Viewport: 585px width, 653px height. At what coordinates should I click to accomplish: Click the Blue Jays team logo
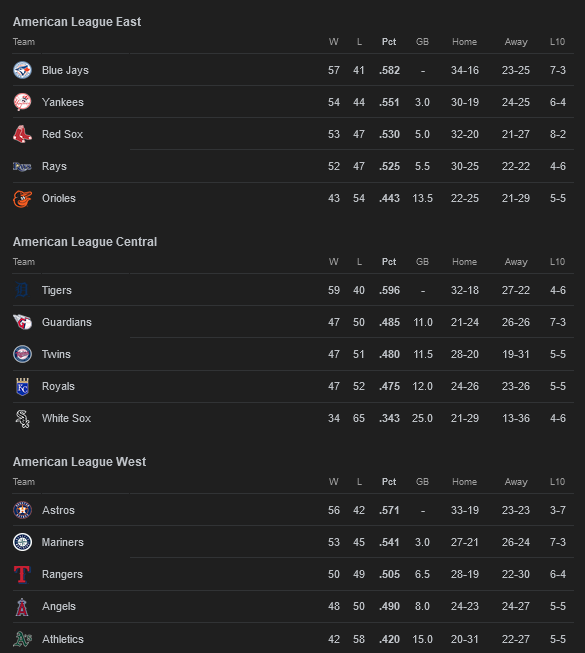pyautogui.click(x=22, y=70)
